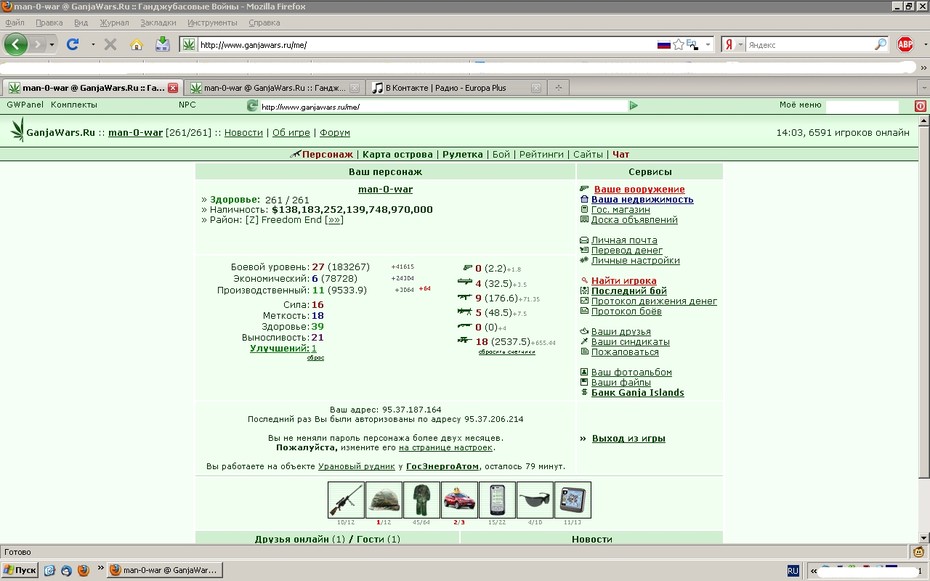This screenshot has width=930, height=581.
Task: Open Личная почта link
Action: tap(624, 240)
